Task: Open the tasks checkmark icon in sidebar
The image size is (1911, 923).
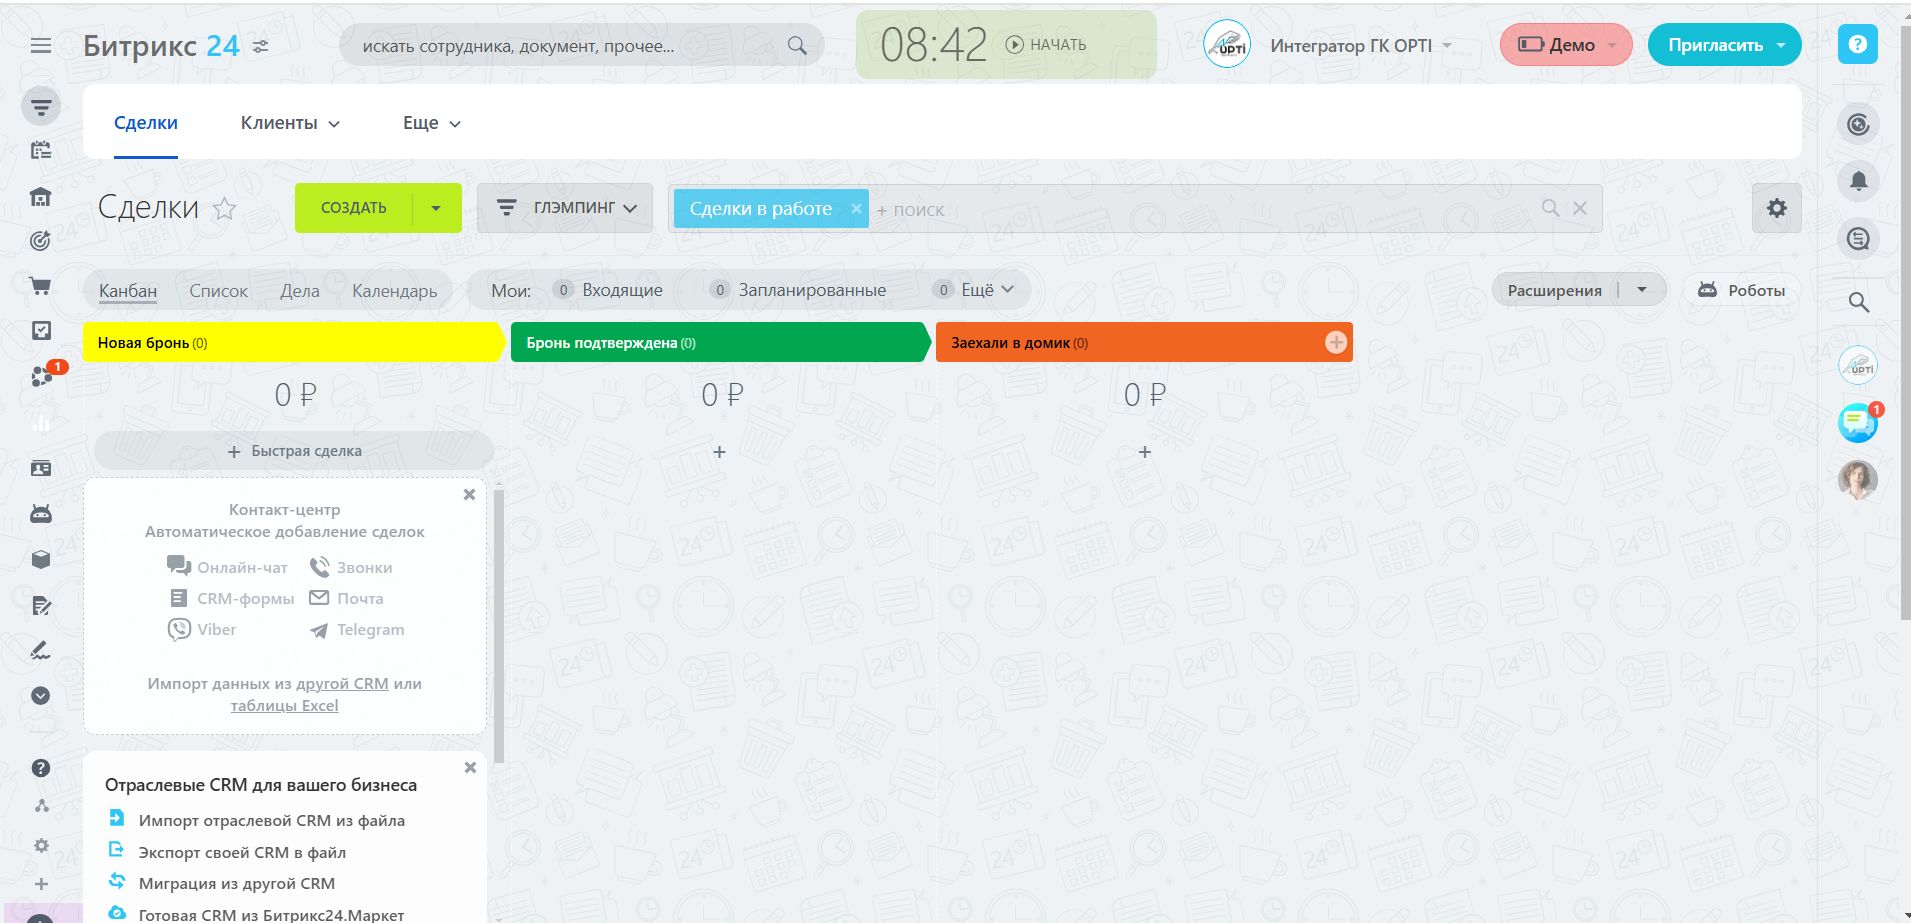Action: tap(41, 330)
